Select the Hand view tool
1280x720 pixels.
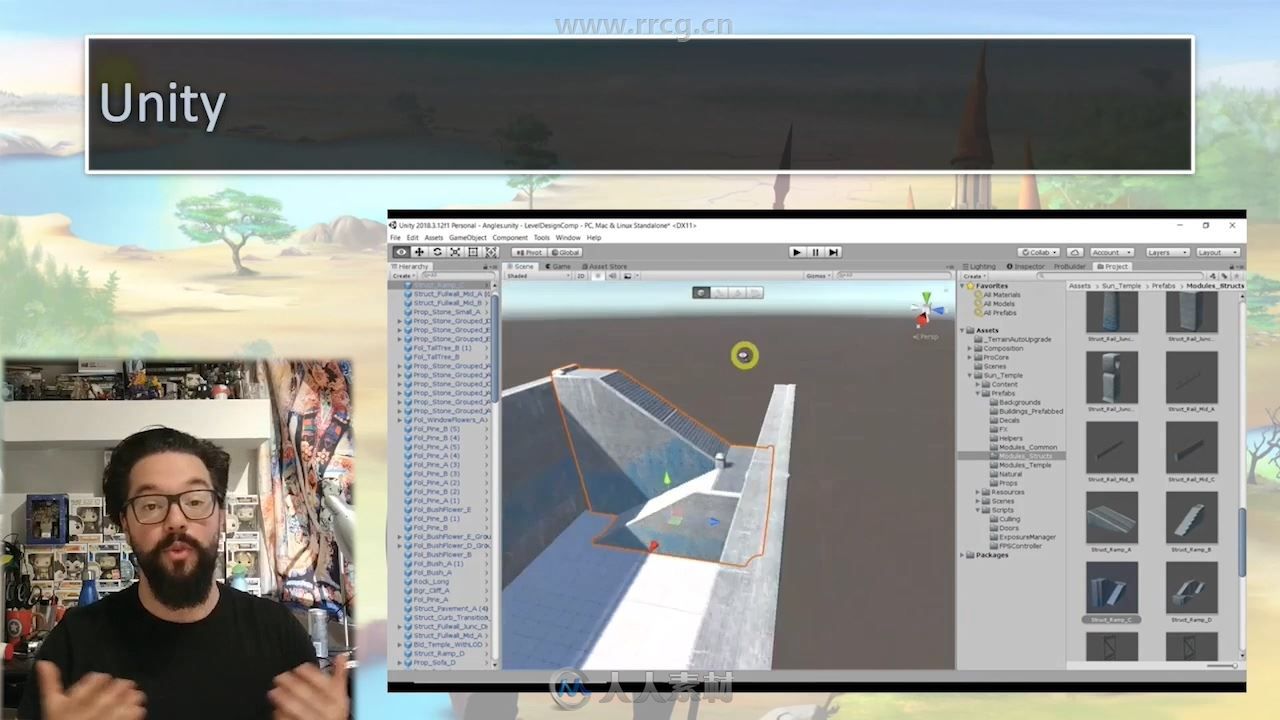point(401,252)
